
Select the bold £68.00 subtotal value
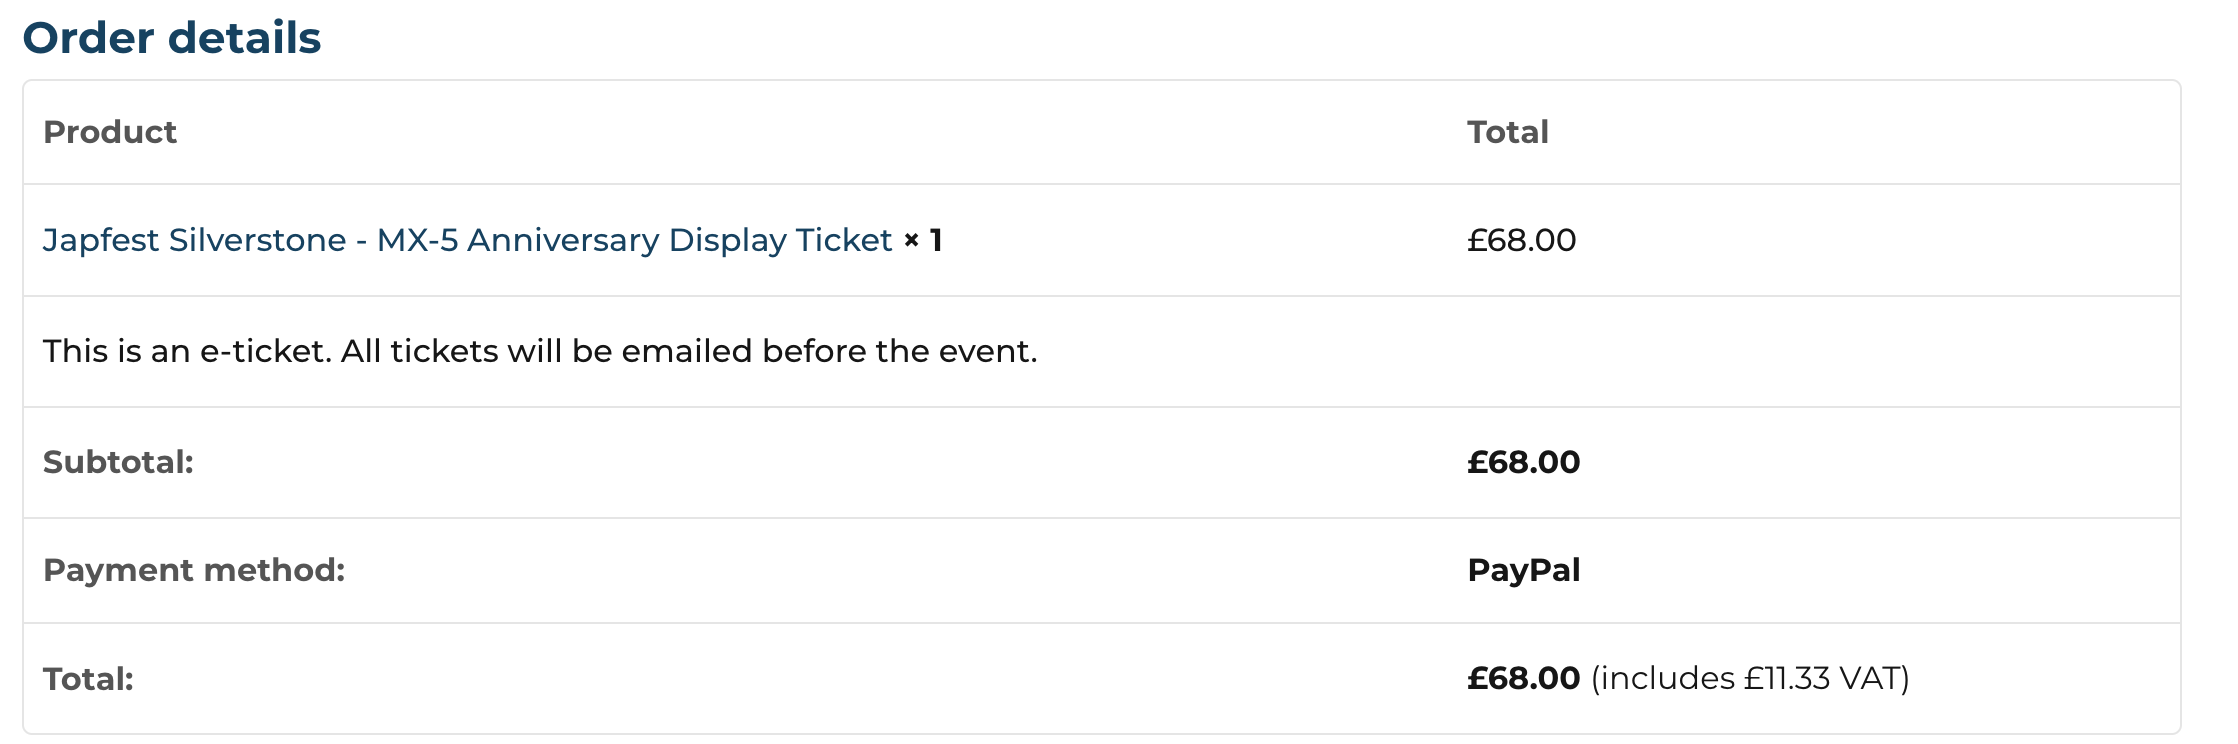point(1523,462)
